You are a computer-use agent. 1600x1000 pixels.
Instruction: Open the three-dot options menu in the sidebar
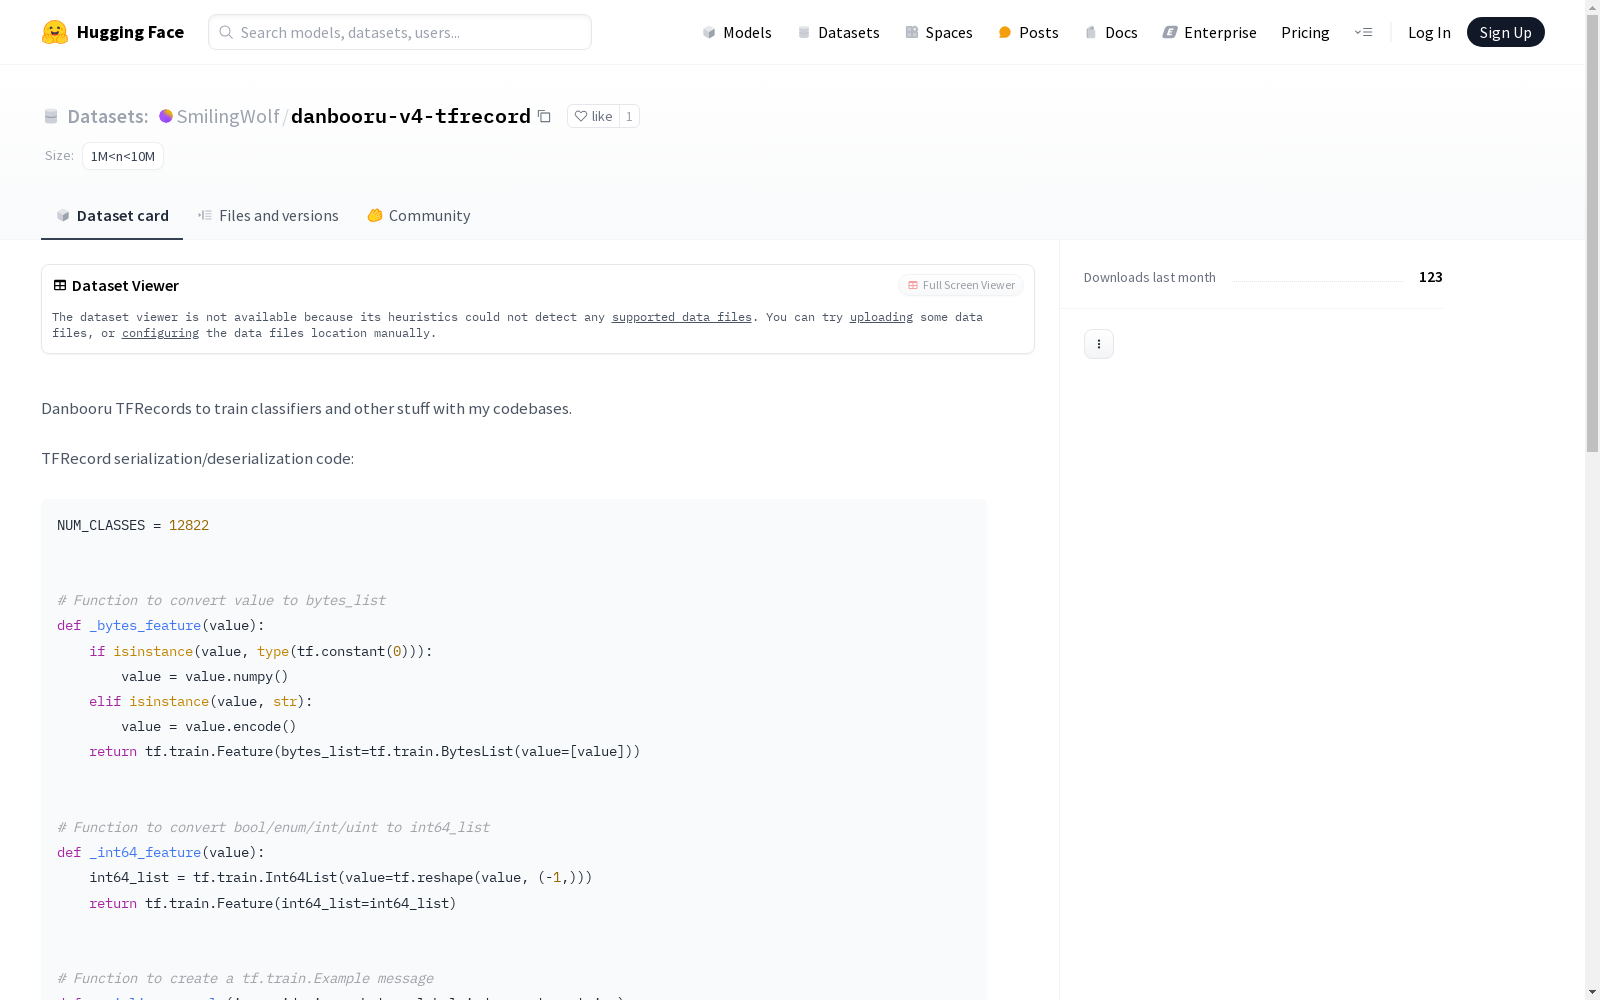pyautogui.click(x=1098, y=344)
